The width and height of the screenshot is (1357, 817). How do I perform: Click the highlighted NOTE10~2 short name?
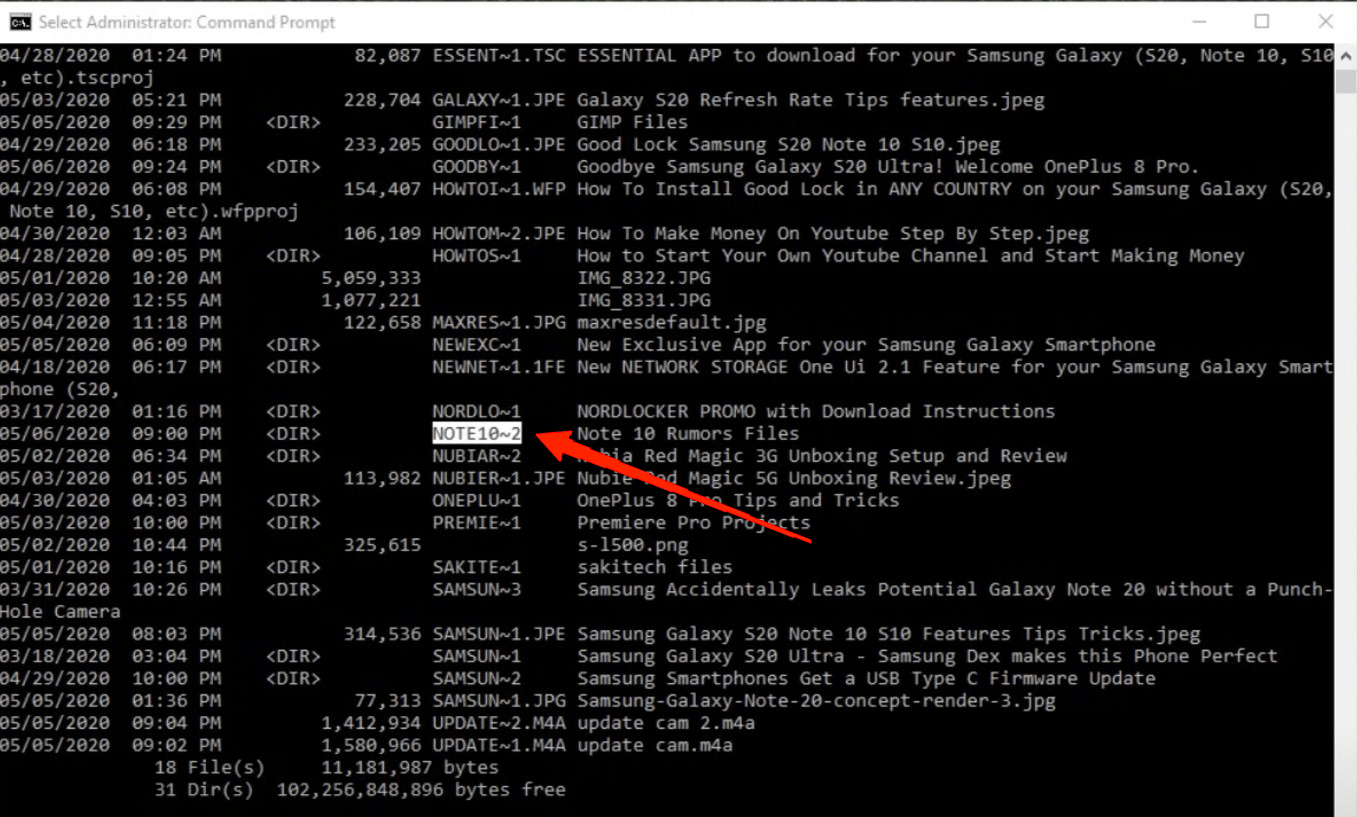(477, 433)
